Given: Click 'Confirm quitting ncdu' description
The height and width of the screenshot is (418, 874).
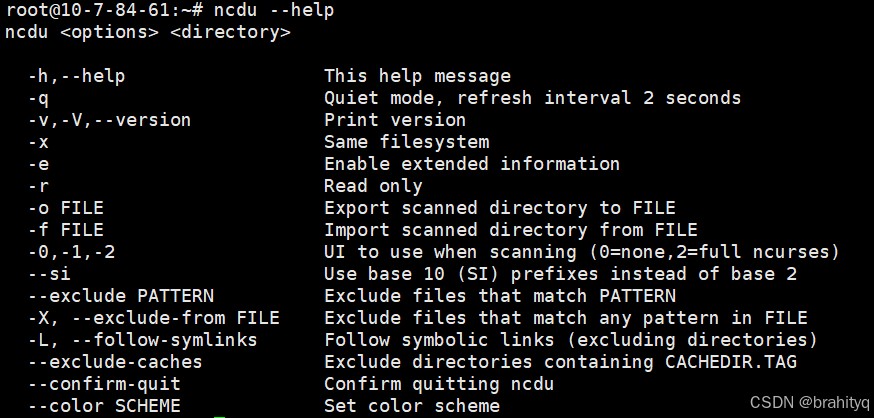Looking at the screenshot, I should (x=439, y=384).
